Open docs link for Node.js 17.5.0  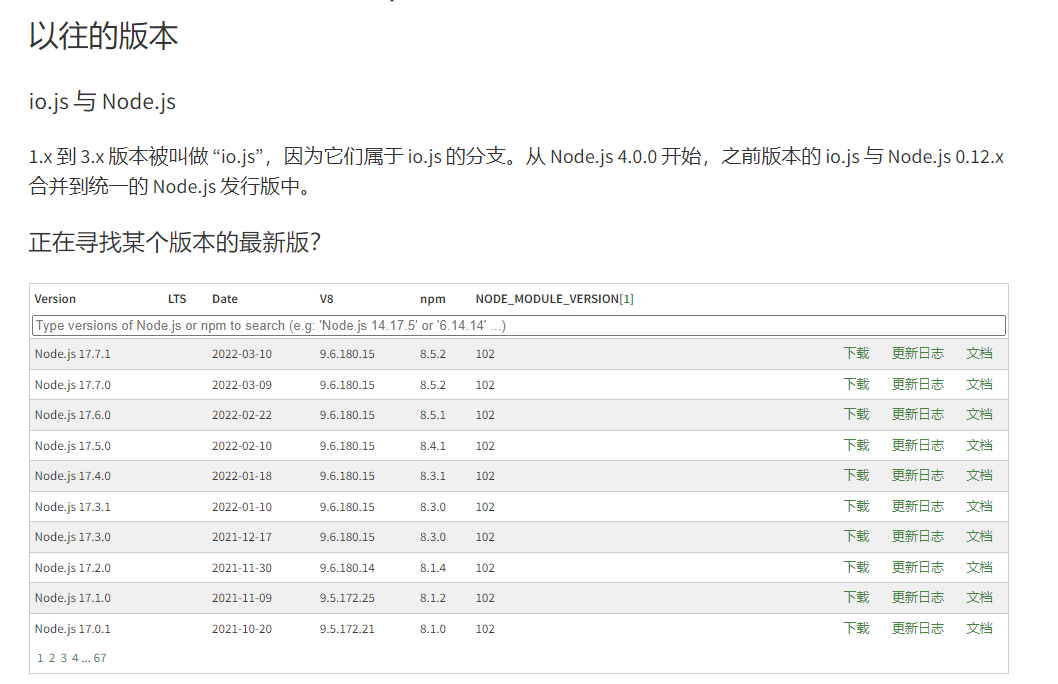pyautogui.click(x=979, y=446)
